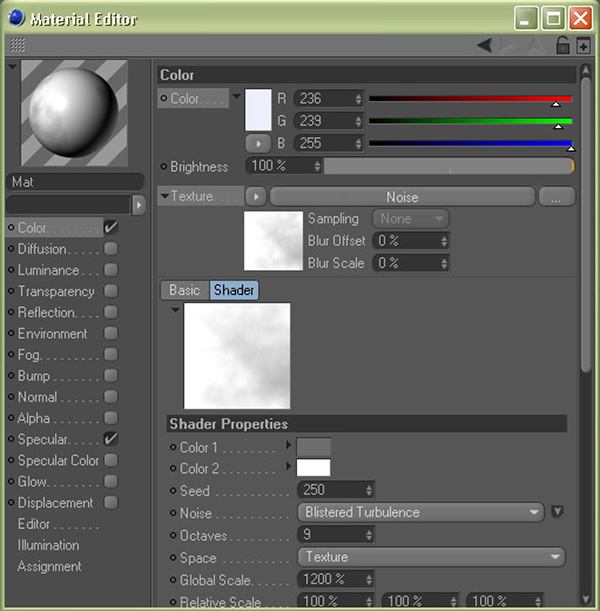Open the Space dropdown set to Texture
The width and height of the screenshot is (600, 611).
(431, 557)
